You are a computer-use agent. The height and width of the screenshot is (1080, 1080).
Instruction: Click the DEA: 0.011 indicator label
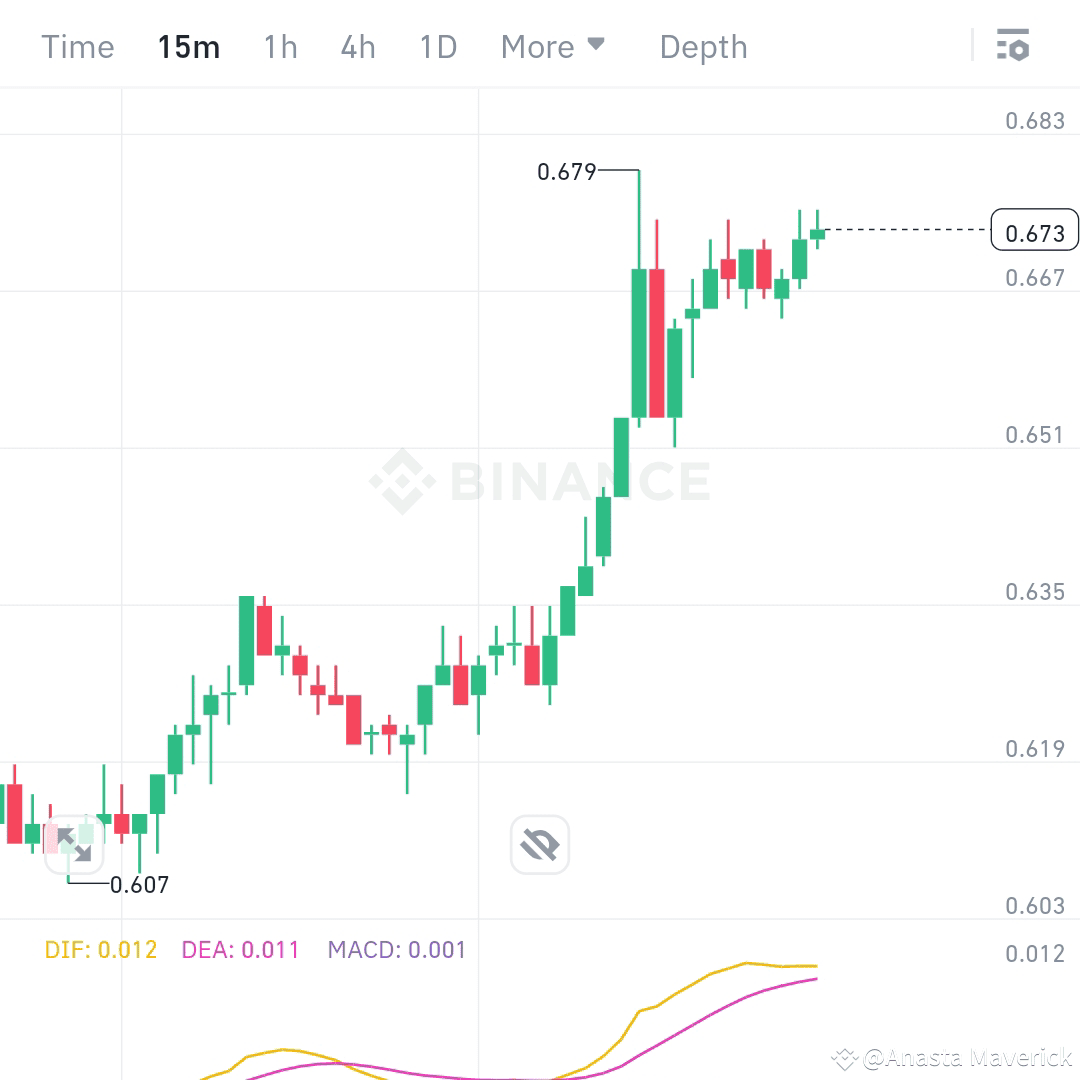(240, 949)
